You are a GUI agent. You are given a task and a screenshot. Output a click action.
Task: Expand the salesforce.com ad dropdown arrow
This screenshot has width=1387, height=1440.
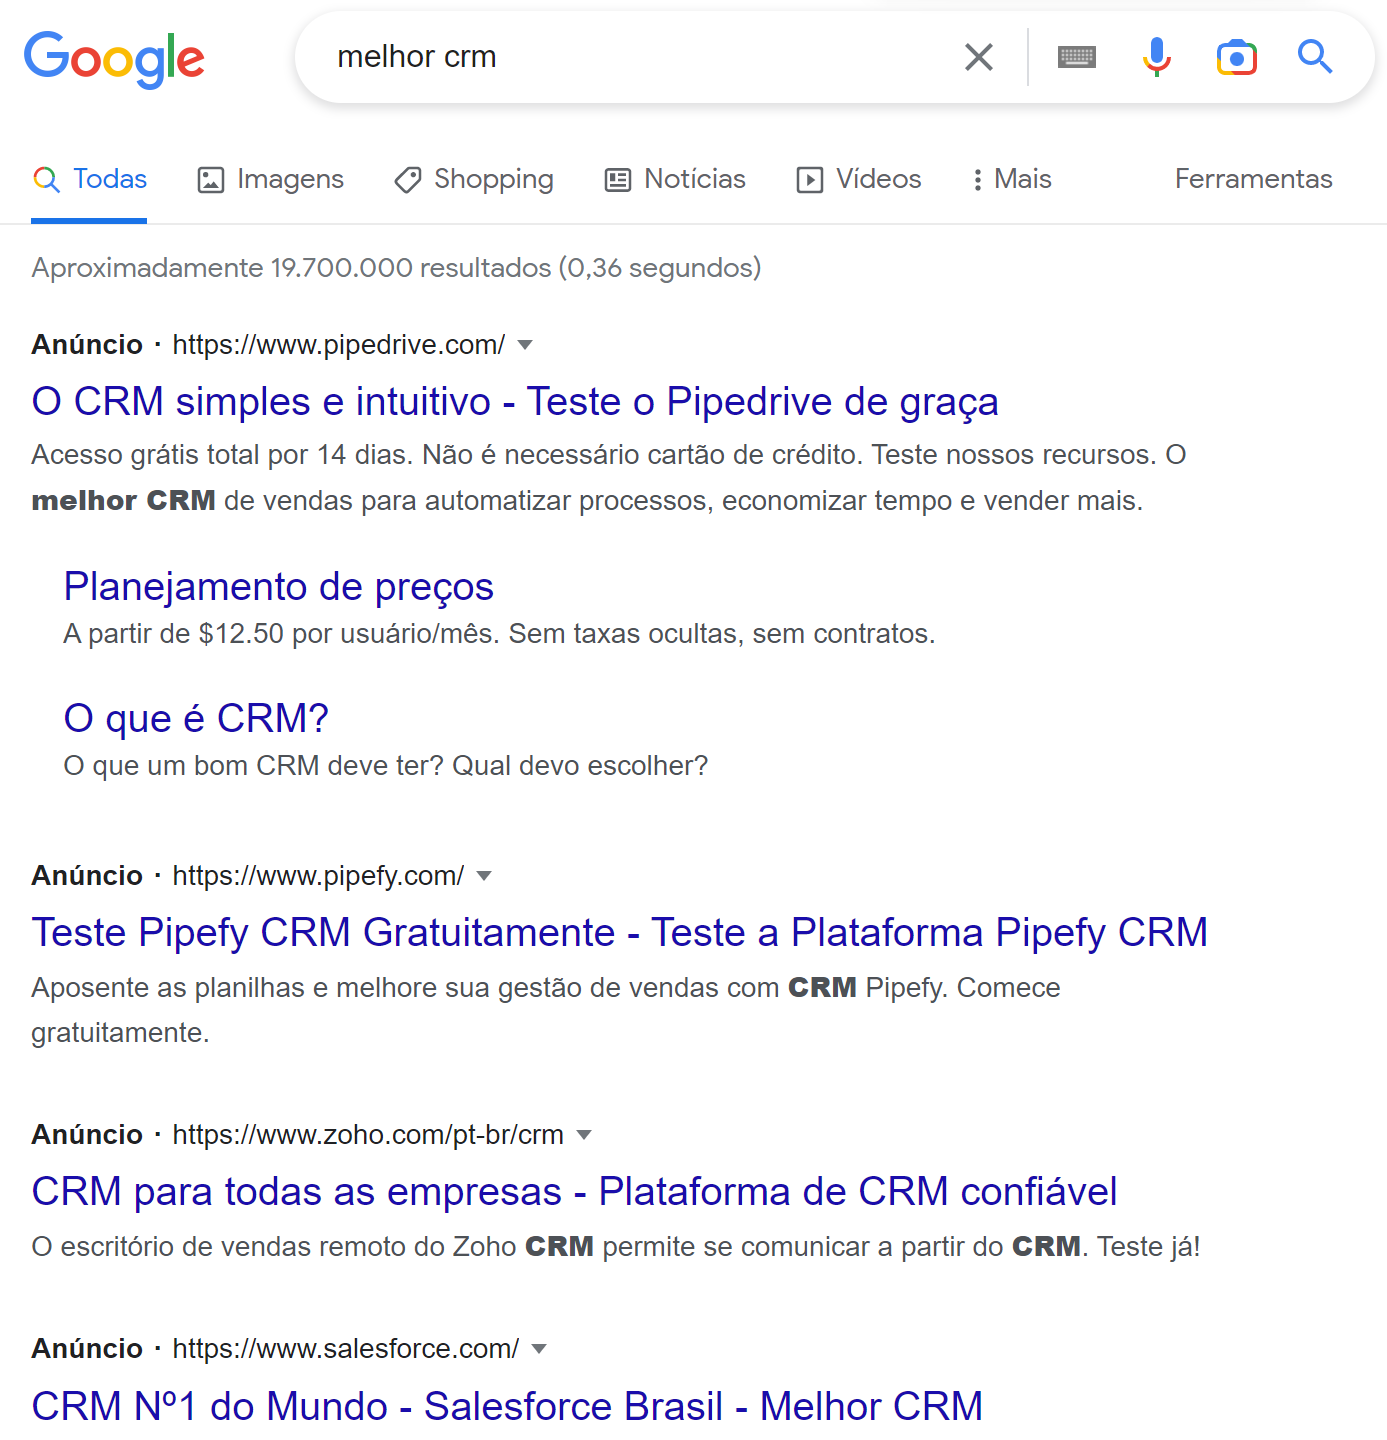click(539, 1349)
